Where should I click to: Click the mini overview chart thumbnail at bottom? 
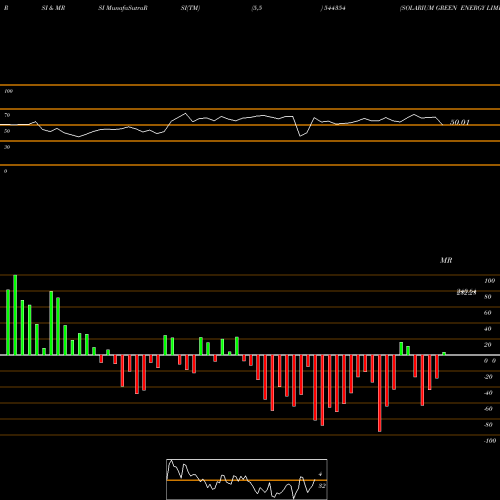coord(247,479)
